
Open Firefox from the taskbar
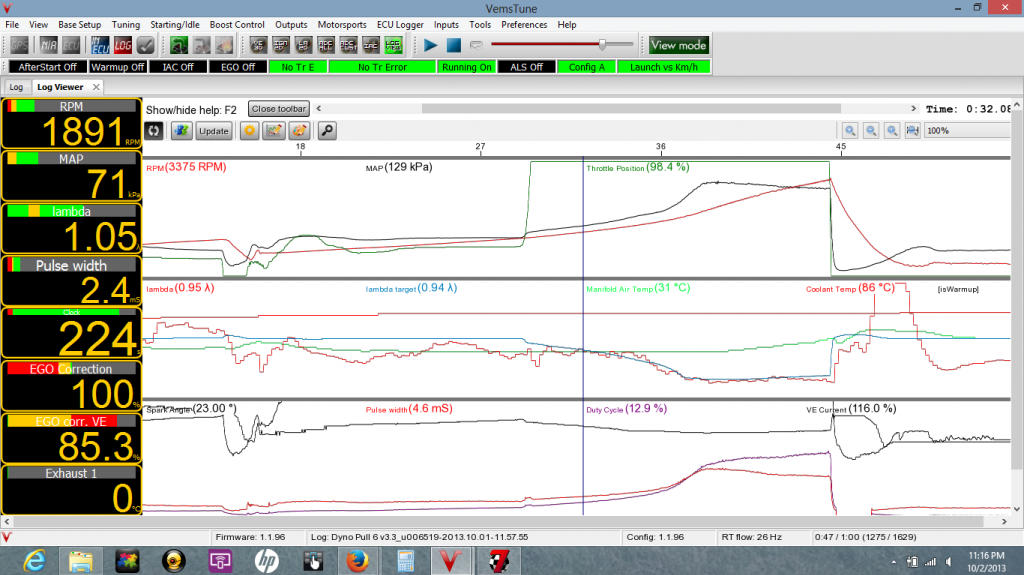(x=357, y=561)
